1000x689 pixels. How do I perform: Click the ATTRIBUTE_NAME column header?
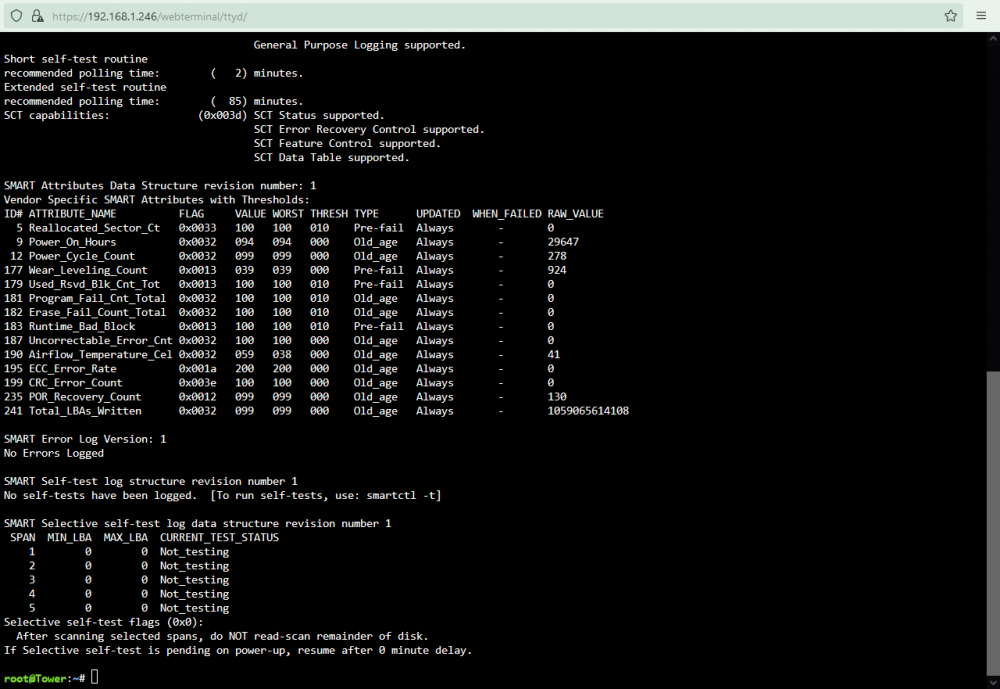72,214
